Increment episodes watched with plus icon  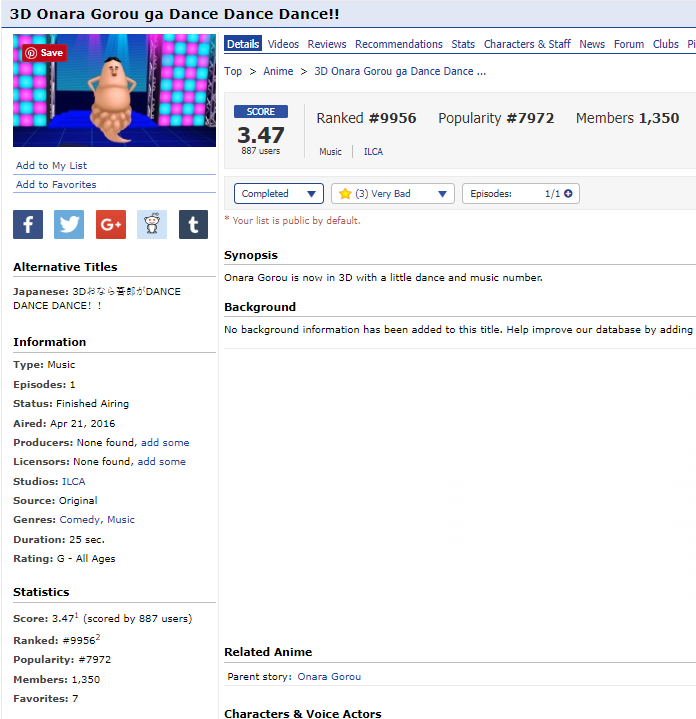point(568,194)
